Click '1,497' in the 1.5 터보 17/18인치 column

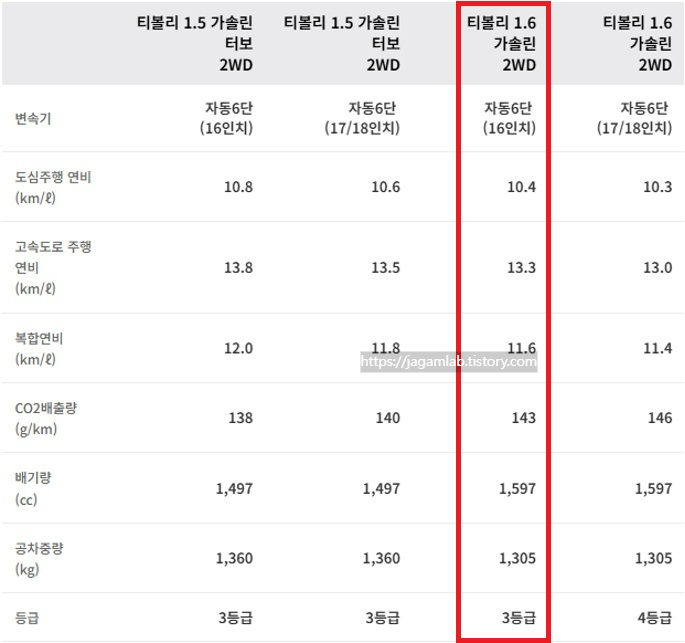[382, 488]
